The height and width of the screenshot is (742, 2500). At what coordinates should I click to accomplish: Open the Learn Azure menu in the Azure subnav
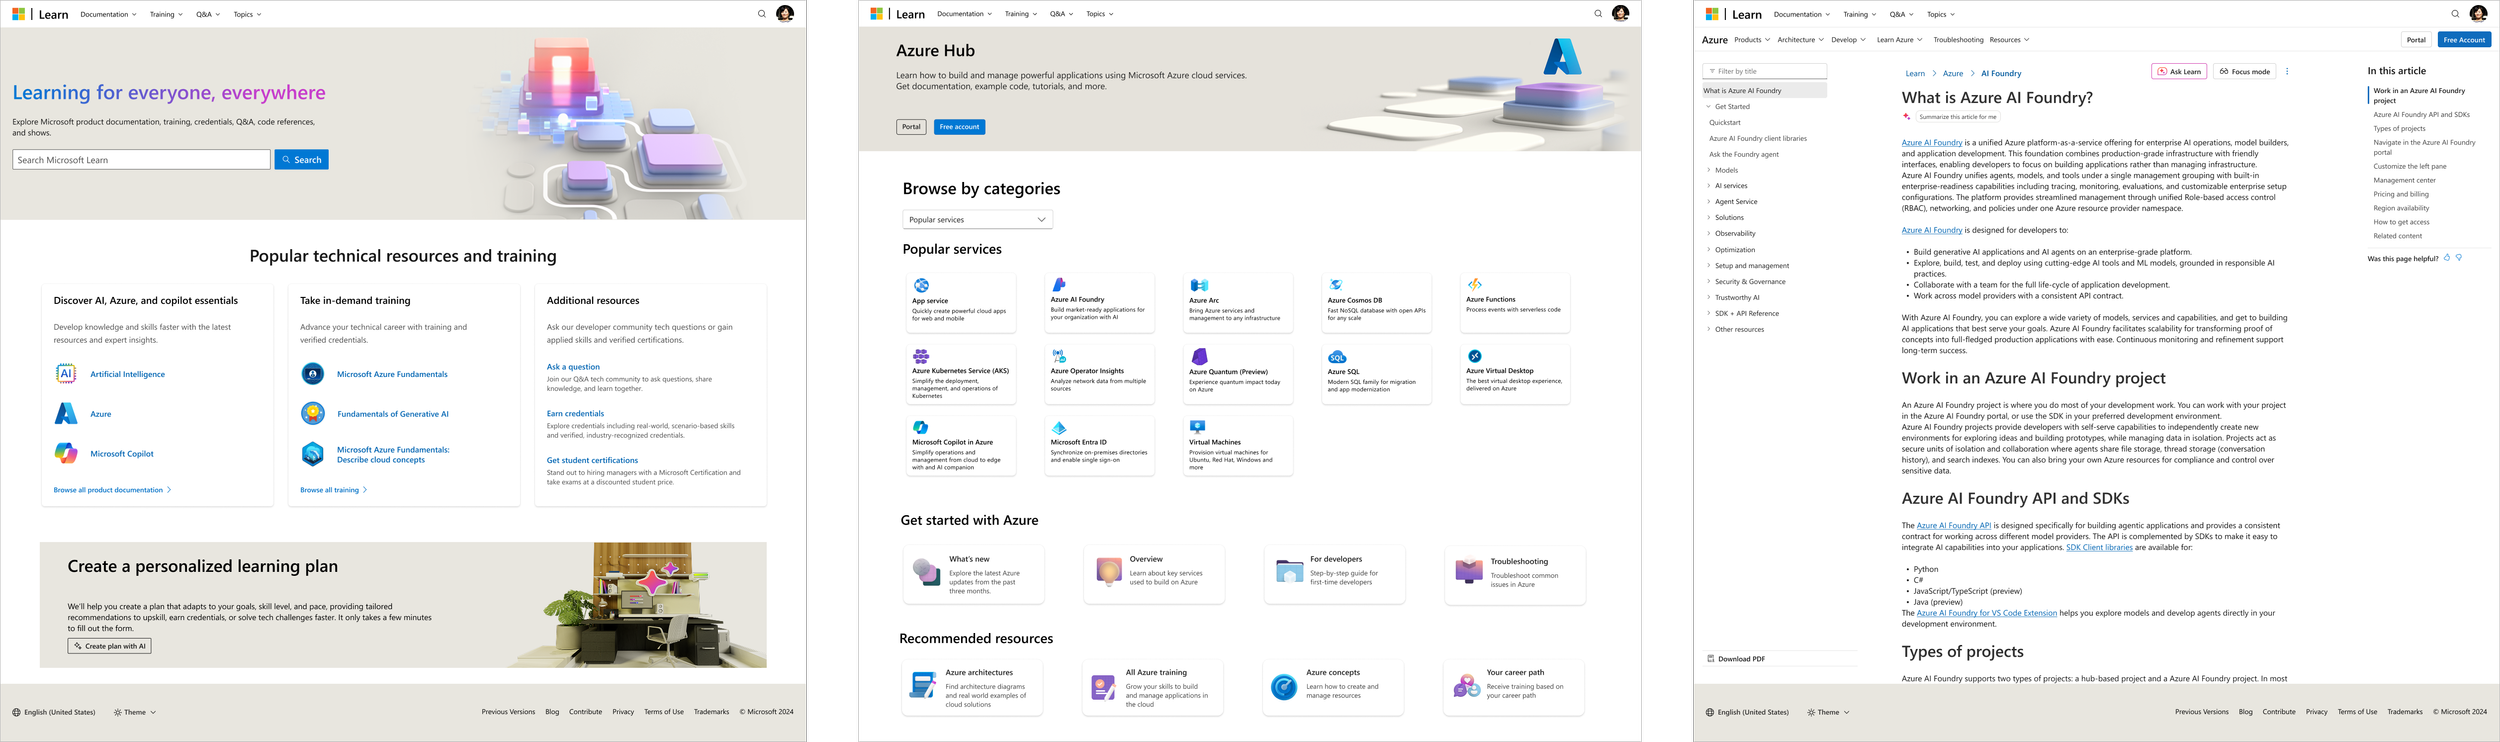pos(1899,40)
